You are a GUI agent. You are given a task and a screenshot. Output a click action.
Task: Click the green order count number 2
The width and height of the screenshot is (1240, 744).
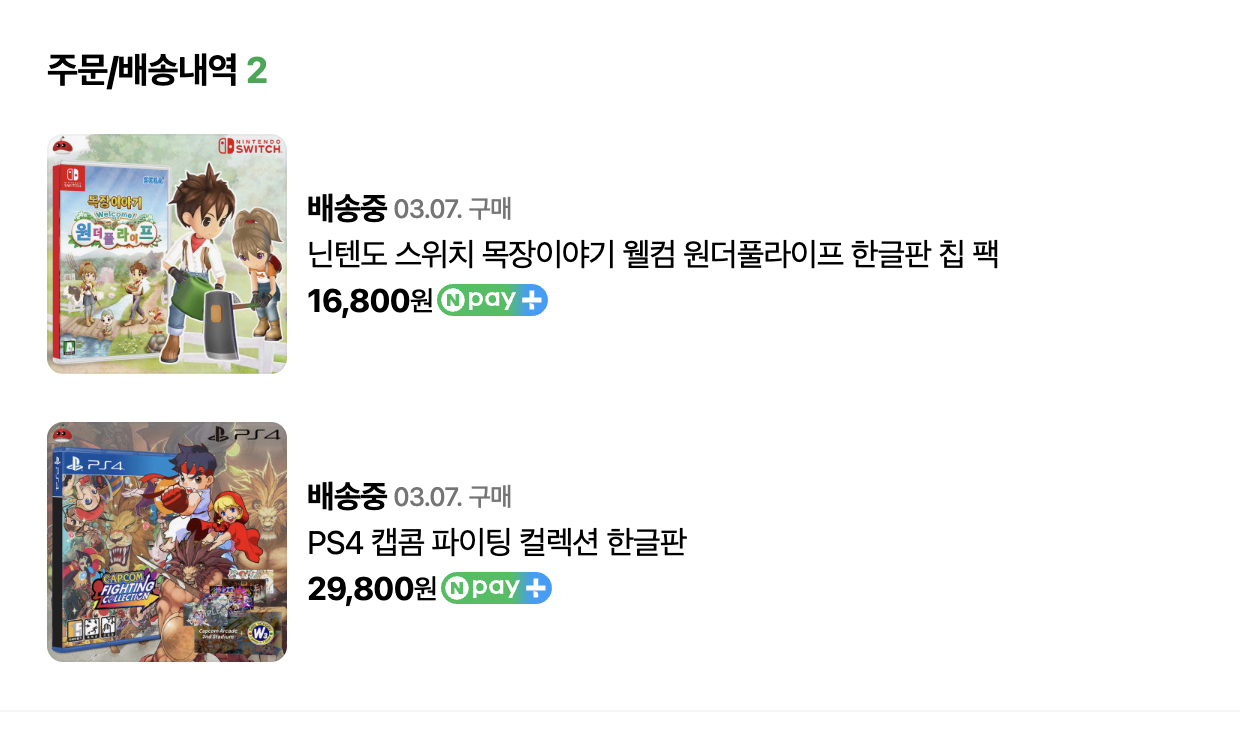[x=257, y=71]
